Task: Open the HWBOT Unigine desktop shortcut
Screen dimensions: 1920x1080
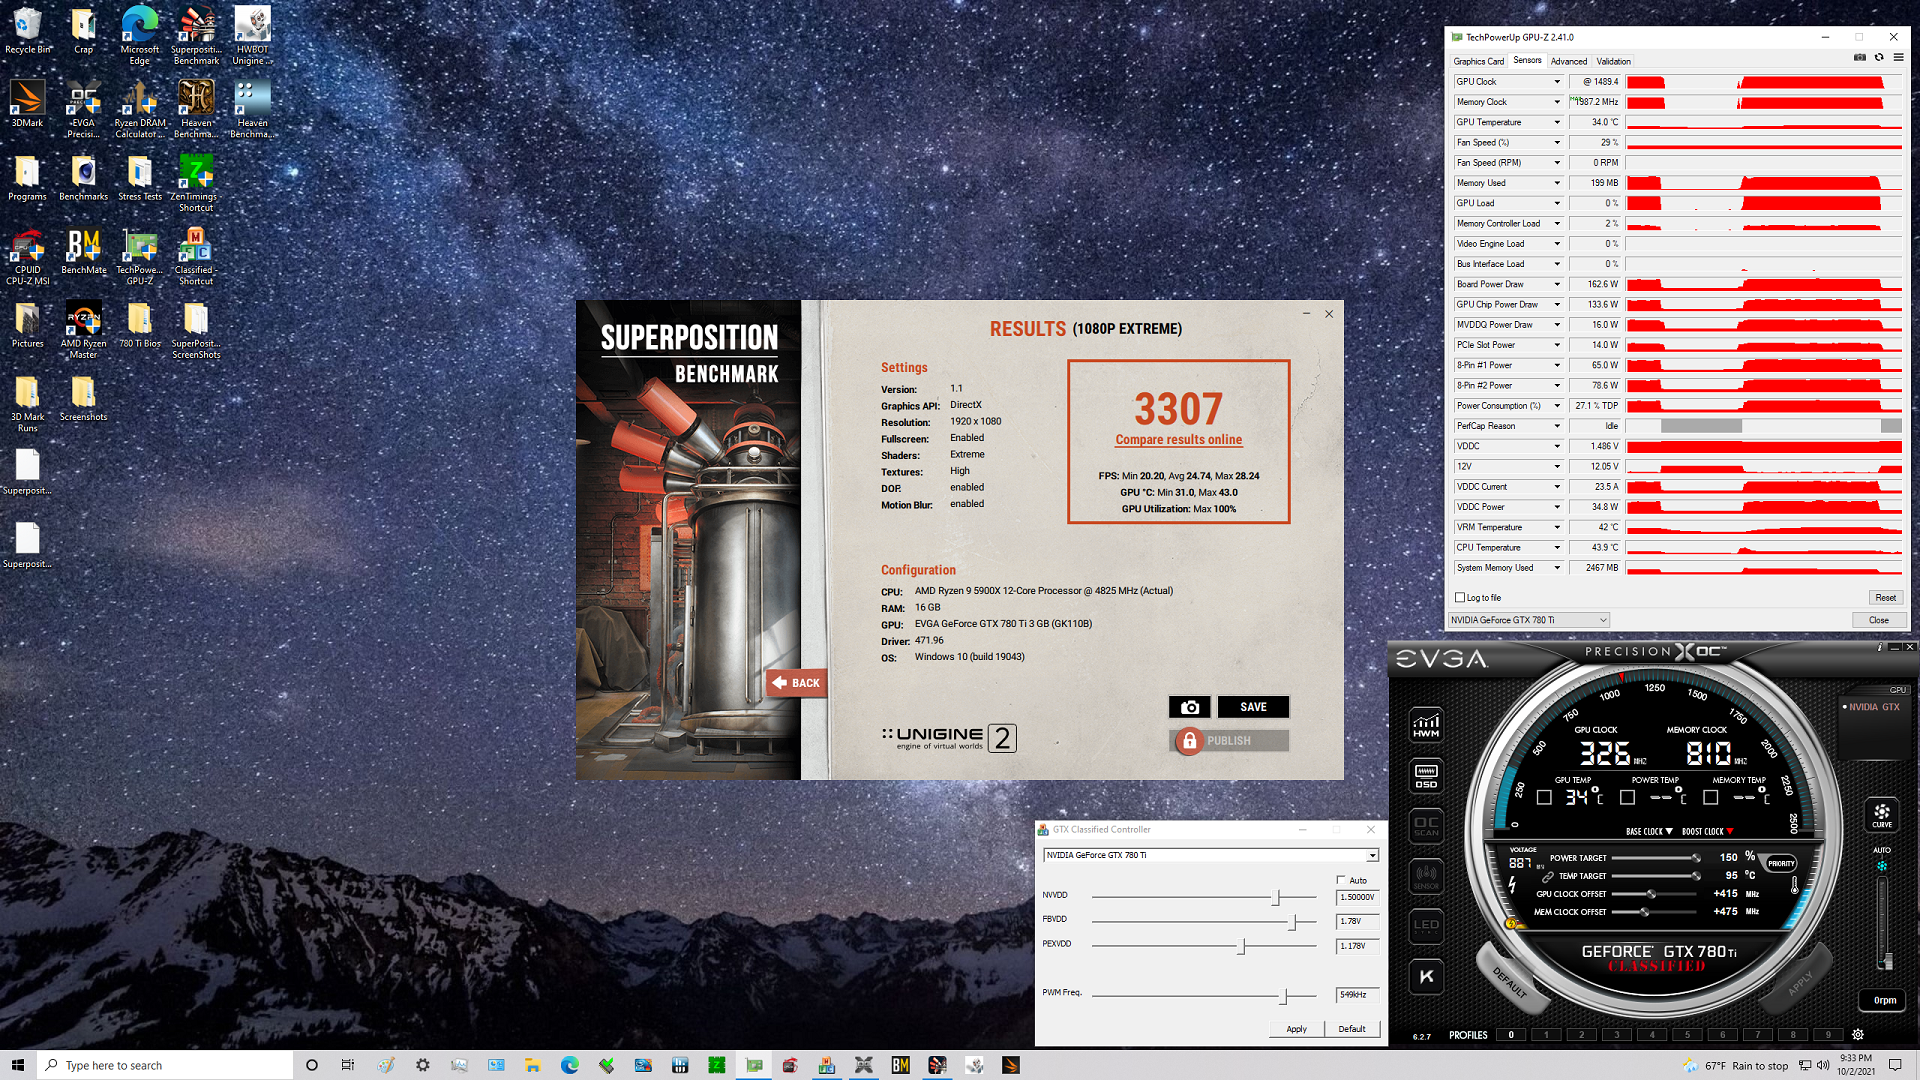Action: pyautogui.click(x=252, y=37)
